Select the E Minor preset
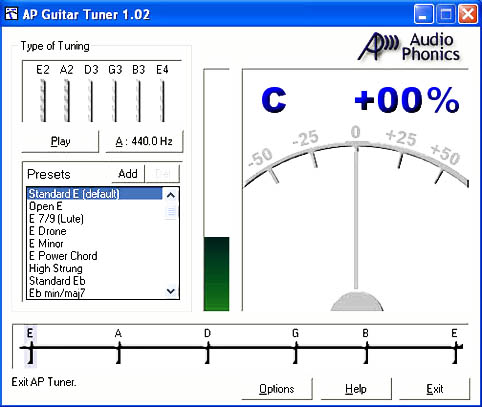Screen dimensions: 482x407 [x=95, y=243]
